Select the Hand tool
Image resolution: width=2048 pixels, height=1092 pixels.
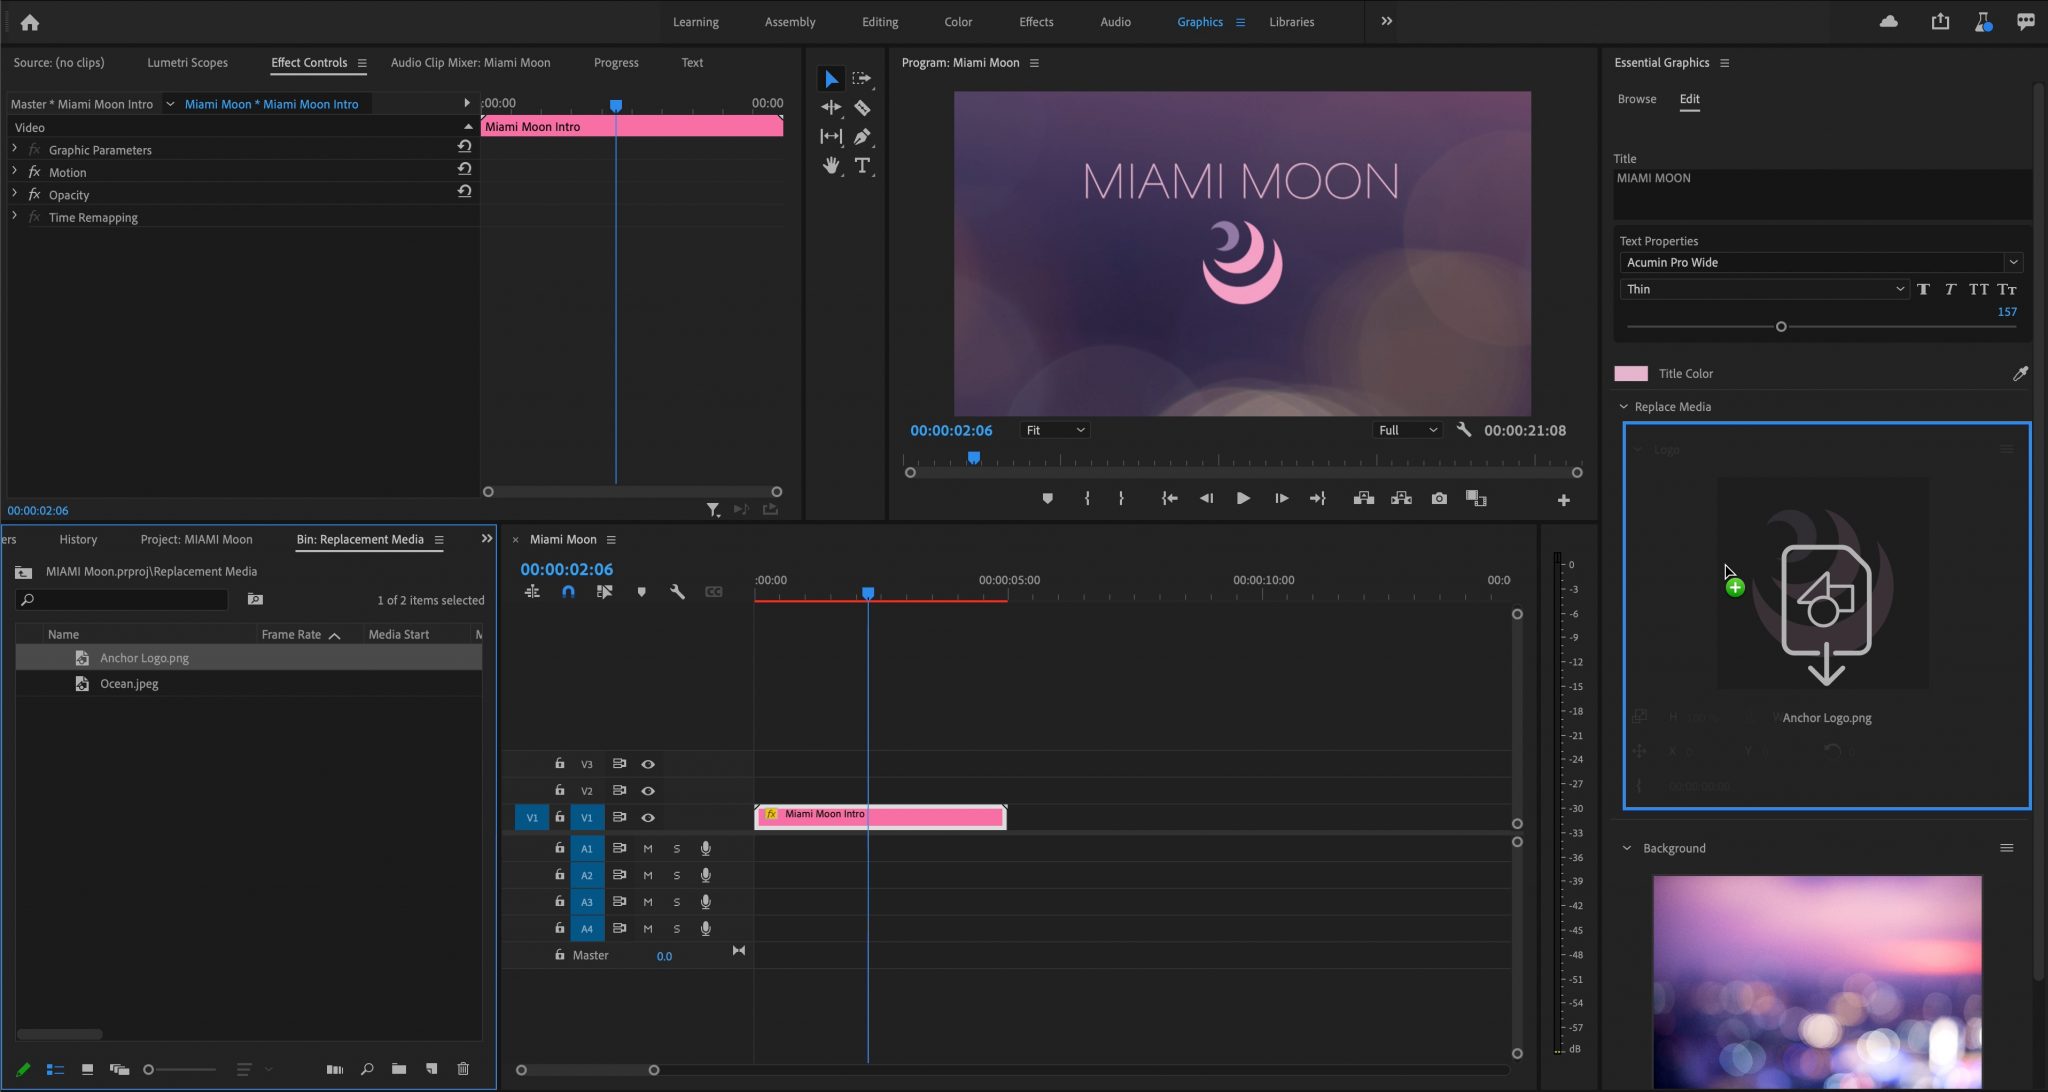(x=830, y=166)
